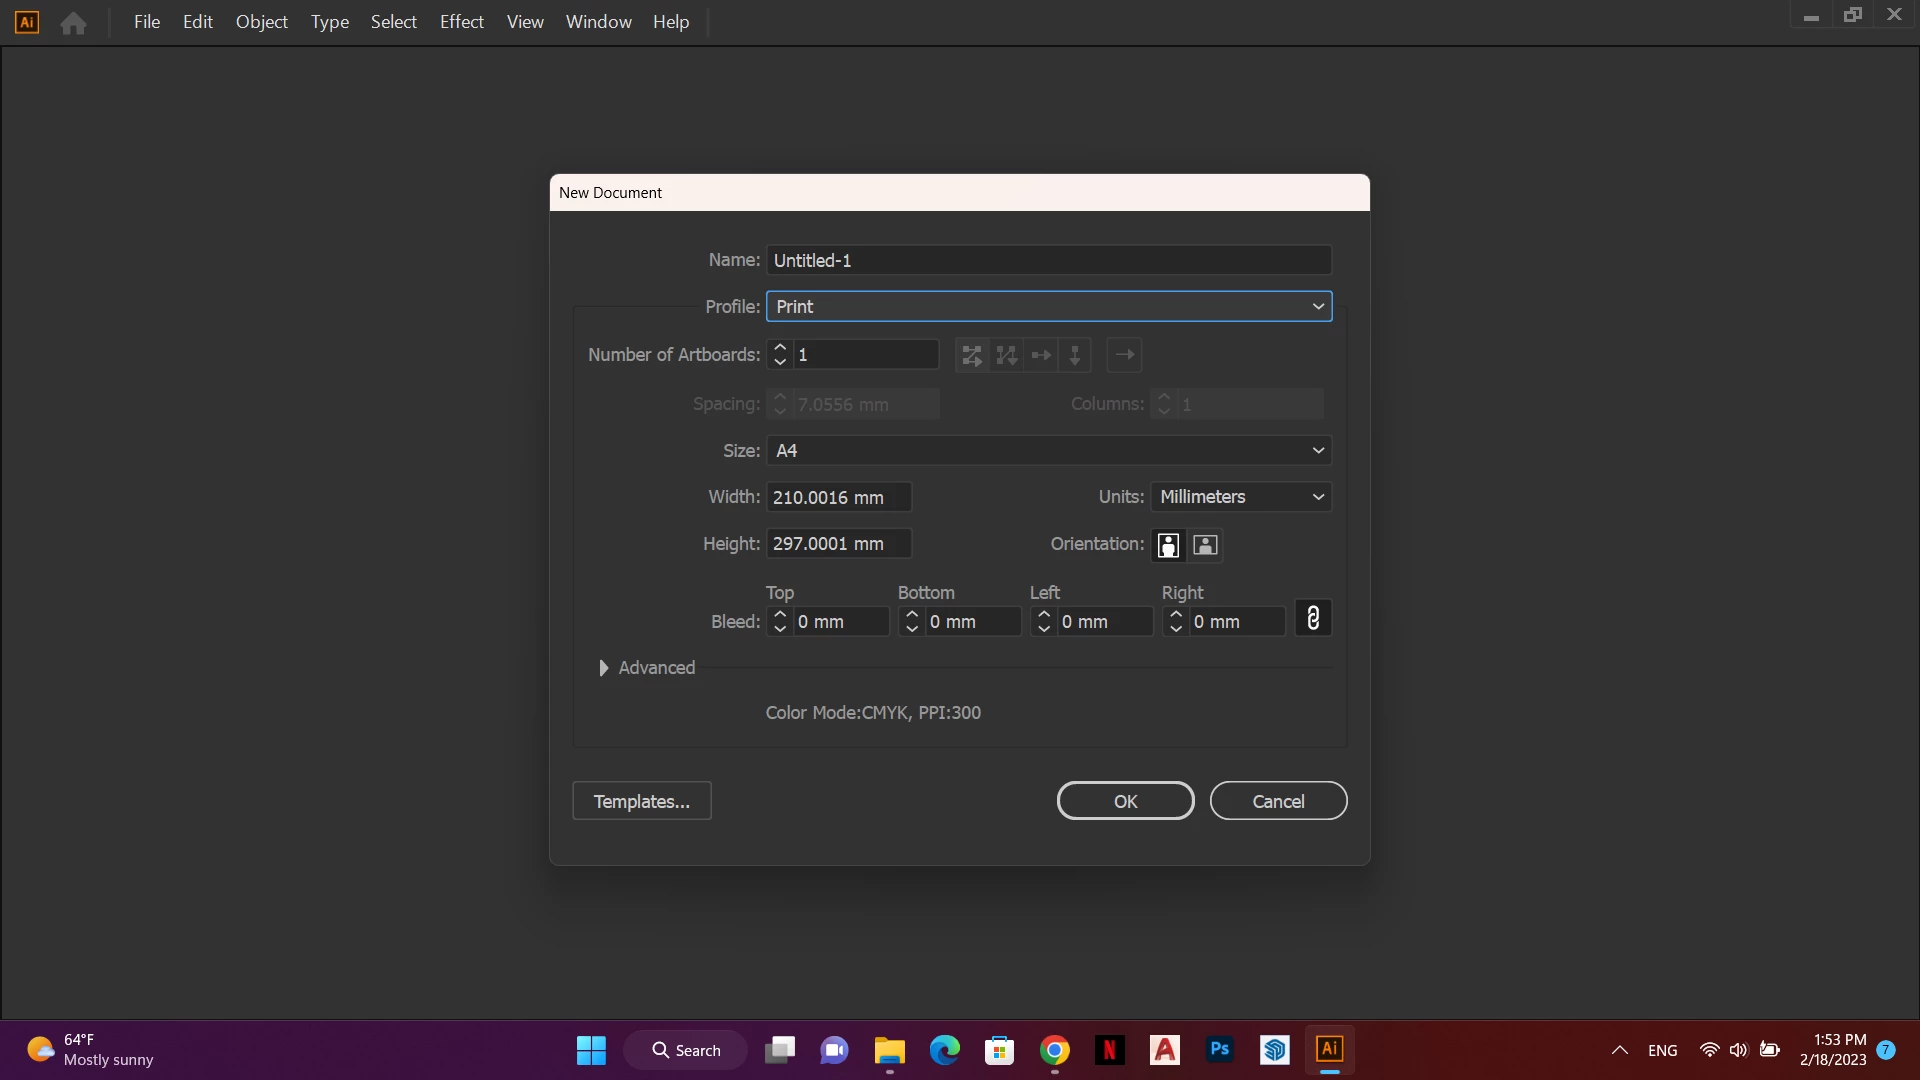This screenshot has height=1080, width=1920.
Task: Toggle the bleed link chain icon
Action: pos(1313,619)
